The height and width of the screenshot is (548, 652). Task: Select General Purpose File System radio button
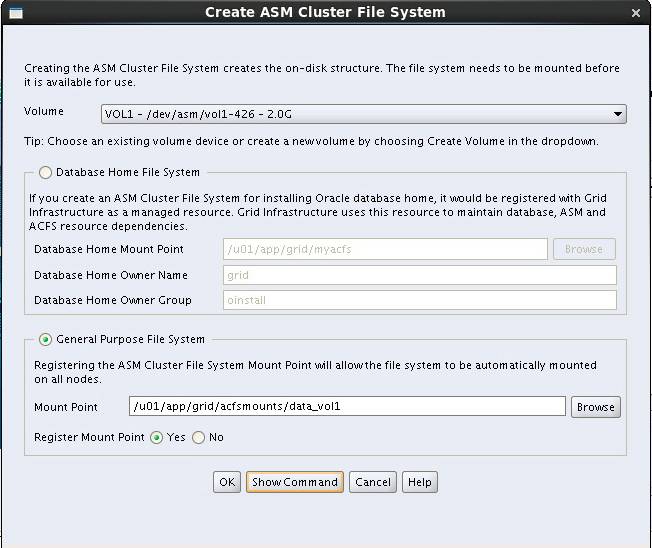[45, 339]
